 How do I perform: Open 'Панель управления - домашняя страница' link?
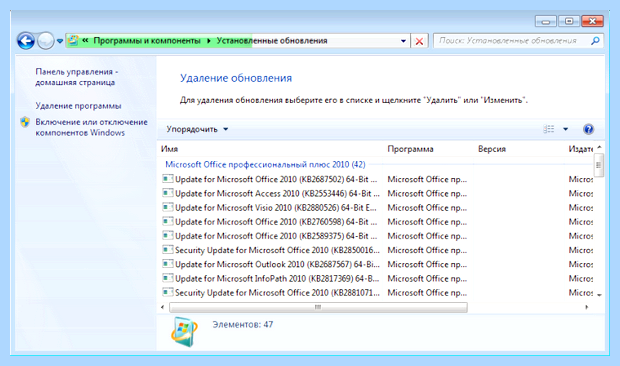(x=77, y=77)
